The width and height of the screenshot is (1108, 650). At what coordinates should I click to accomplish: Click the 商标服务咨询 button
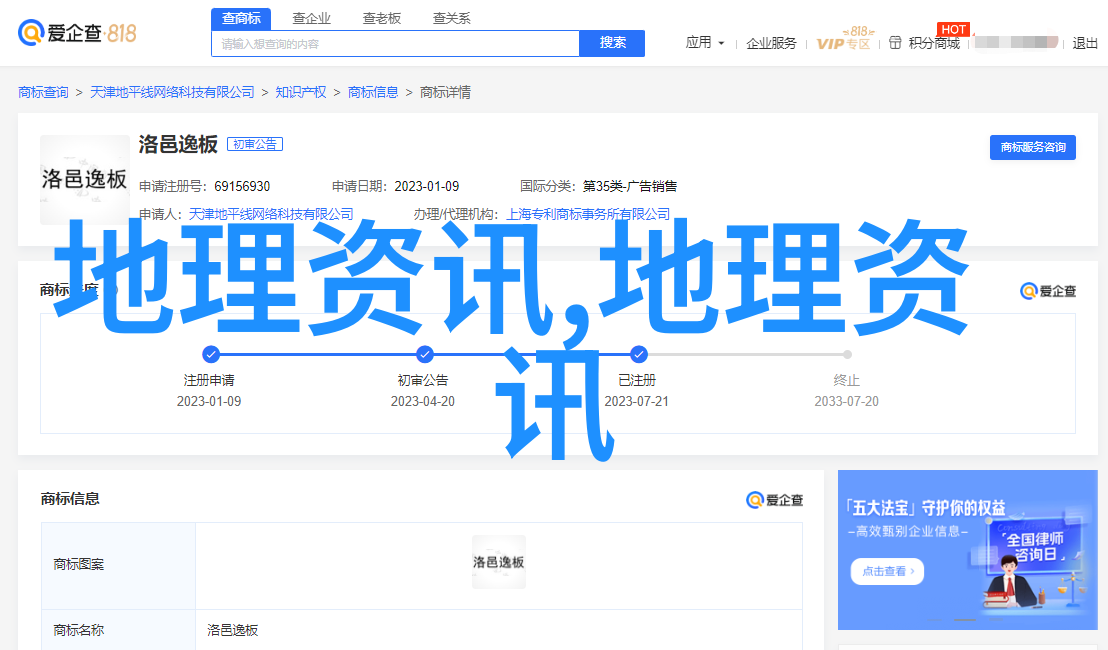click(1032, 147)
